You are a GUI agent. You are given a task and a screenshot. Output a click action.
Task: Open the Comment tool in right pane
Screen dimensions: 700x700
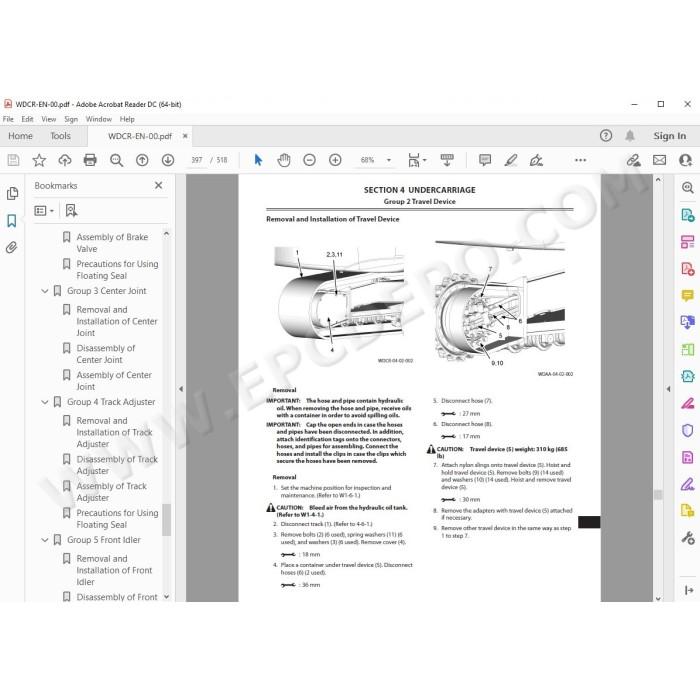pos(688,296)
